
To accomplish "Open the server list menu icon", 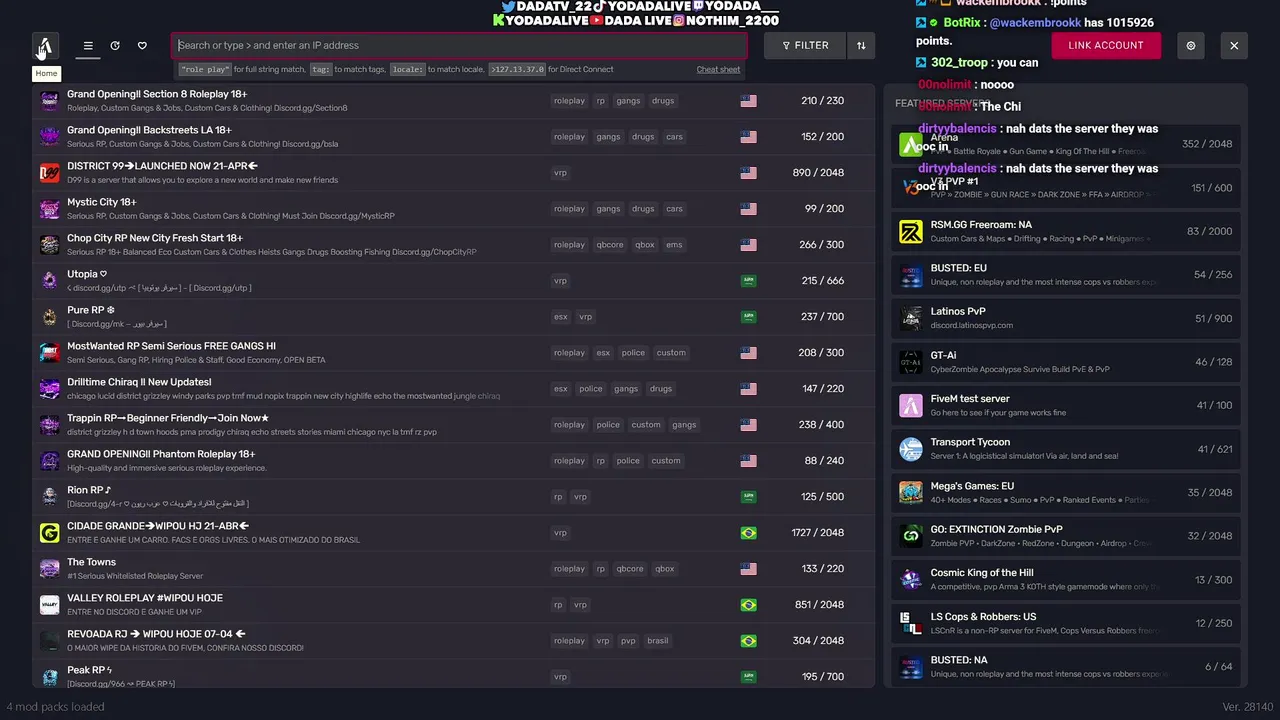I will point(88,46).
